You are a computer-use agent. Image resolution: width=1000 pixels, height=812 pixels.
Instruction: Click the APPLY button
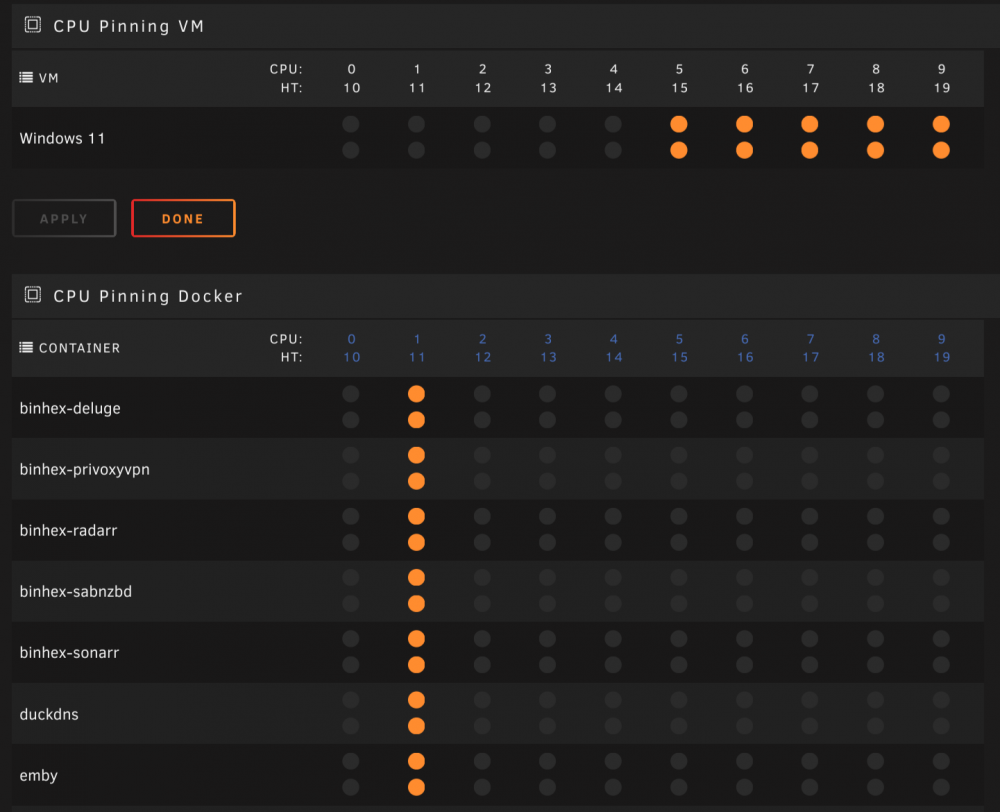click(64, 218)
